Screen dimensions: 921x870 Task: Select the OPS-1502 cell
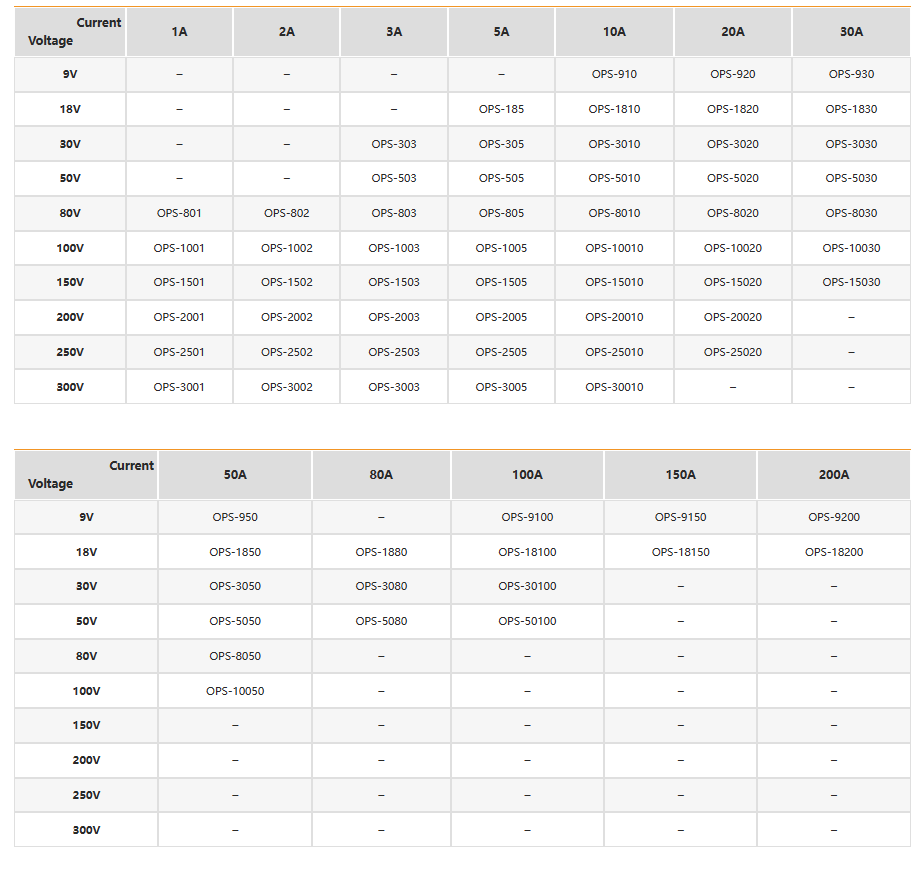pos(287,283)
